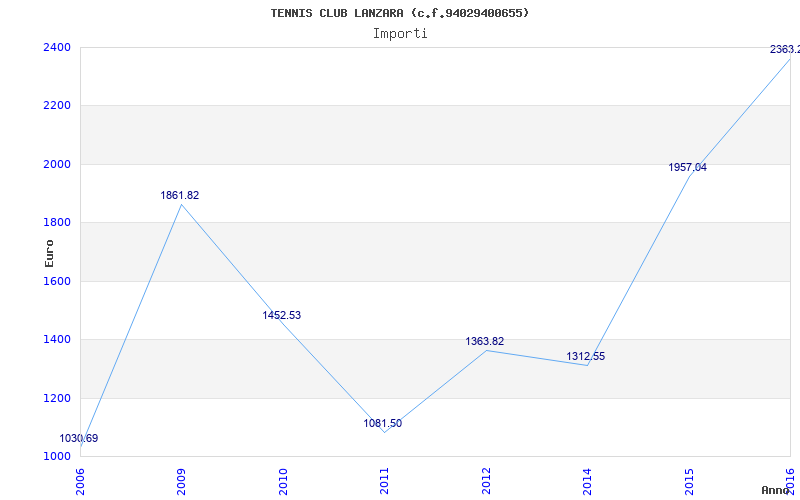The height and width of the screenshot is (500, 800).
Task: Select the 1081.50 data label
Action: [383, 423]
